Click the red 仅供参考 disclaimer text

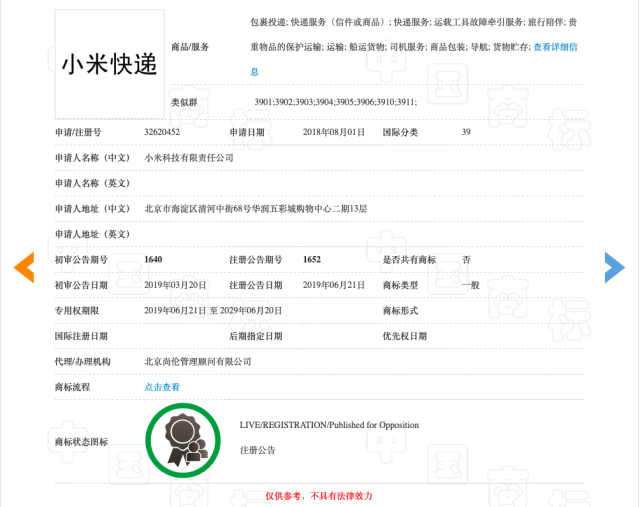pyautogui.click(x=319, y=495)
